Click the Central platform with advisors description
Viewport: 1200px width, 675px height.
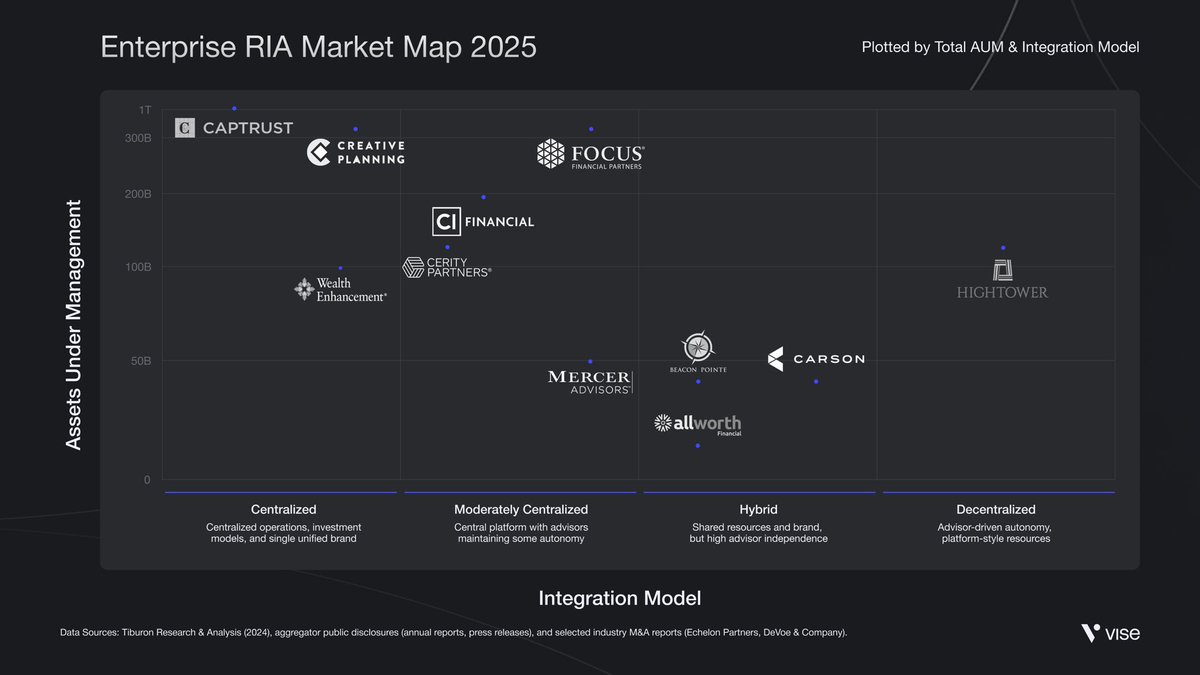point(521,533)
